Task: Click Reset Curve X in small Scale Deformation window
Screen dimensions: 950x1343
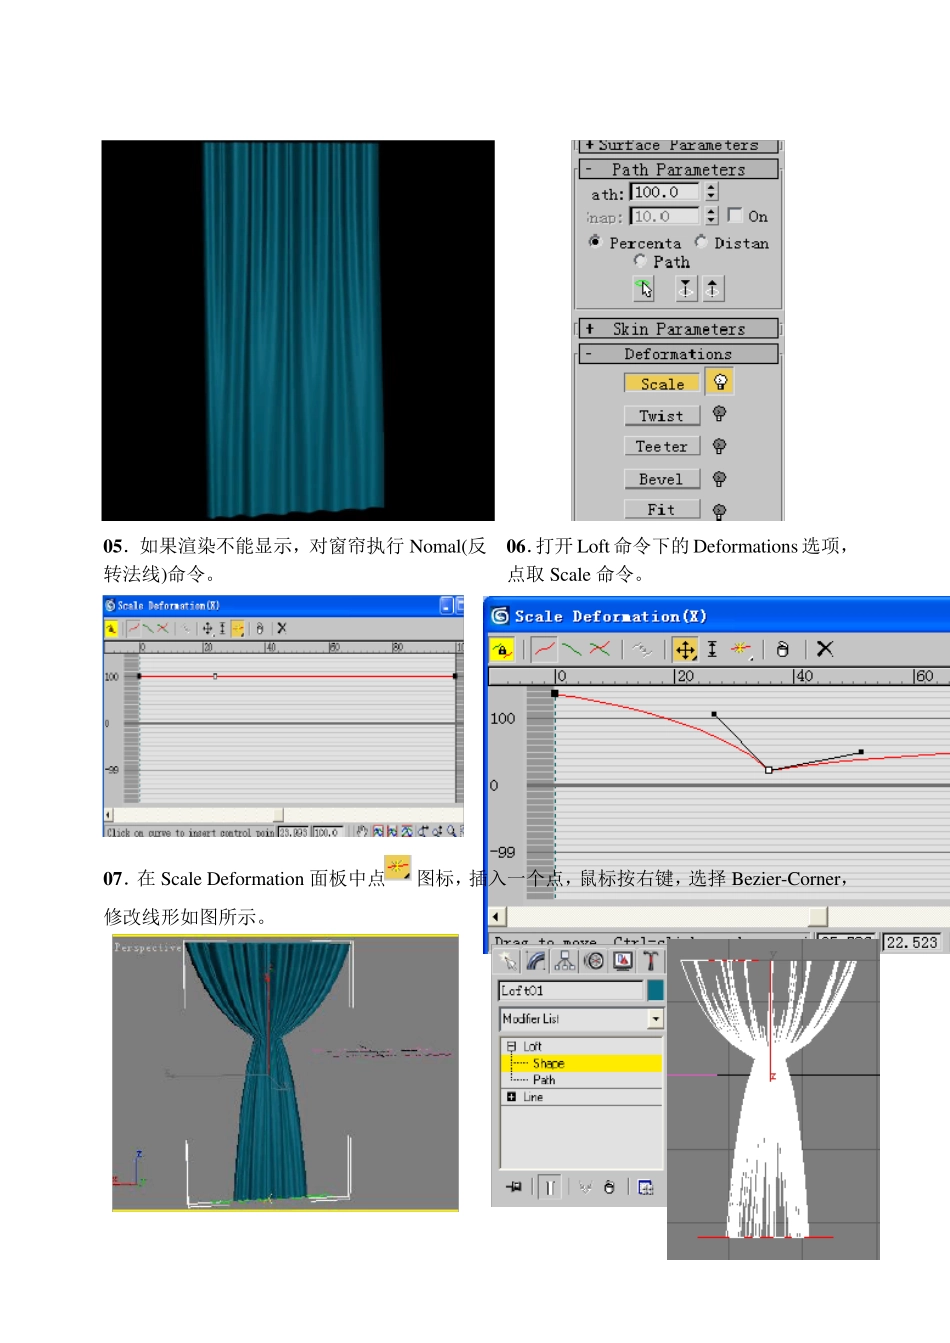Action: [x=282, y=629]
